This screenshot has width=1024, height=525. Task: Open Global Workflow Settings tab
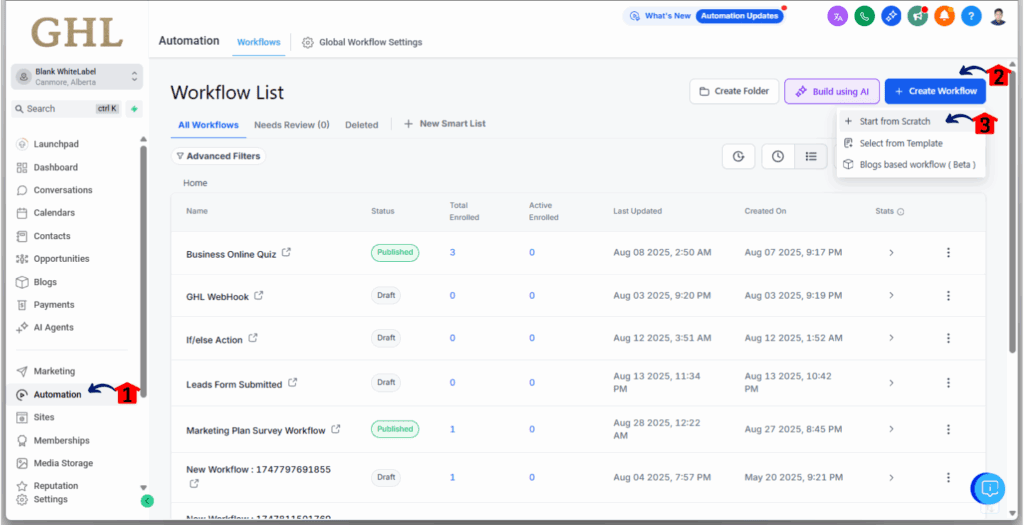(362, 42)
